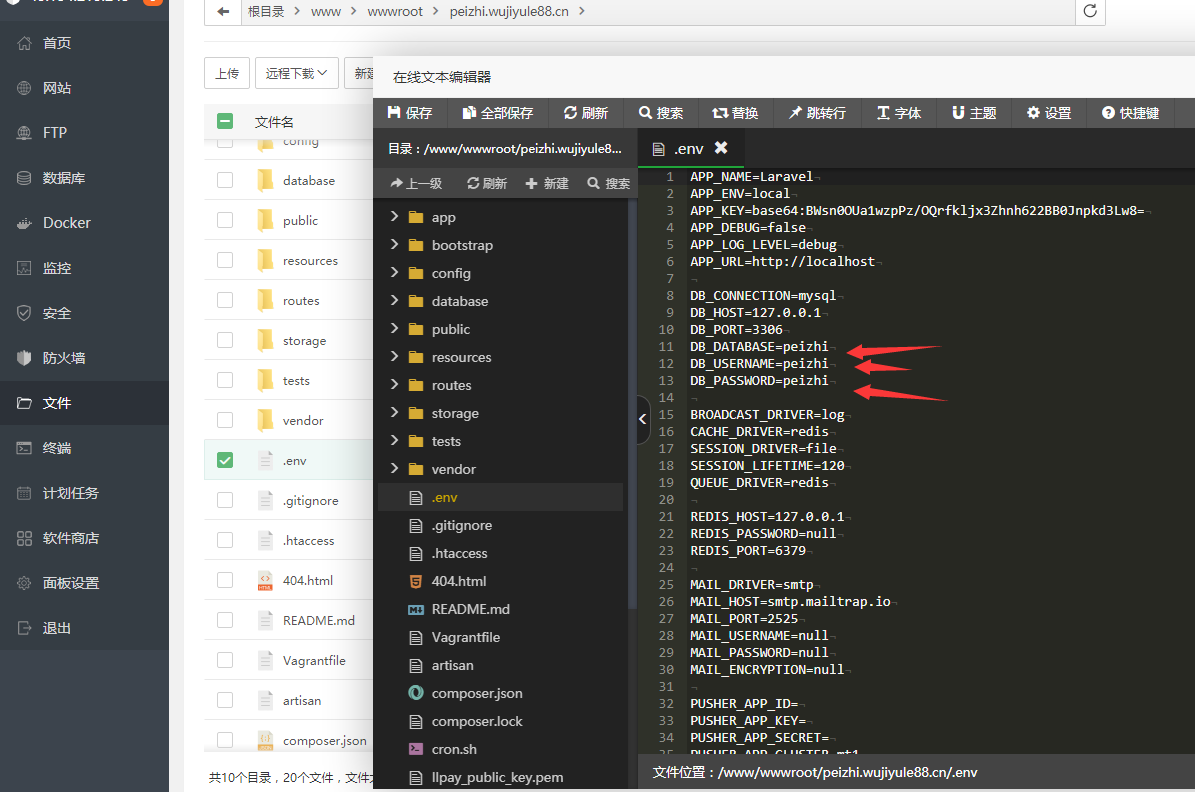This screenshot has width=1195, height=792.
Task: Open the editor Search tool
Action: tap(658, 113)
